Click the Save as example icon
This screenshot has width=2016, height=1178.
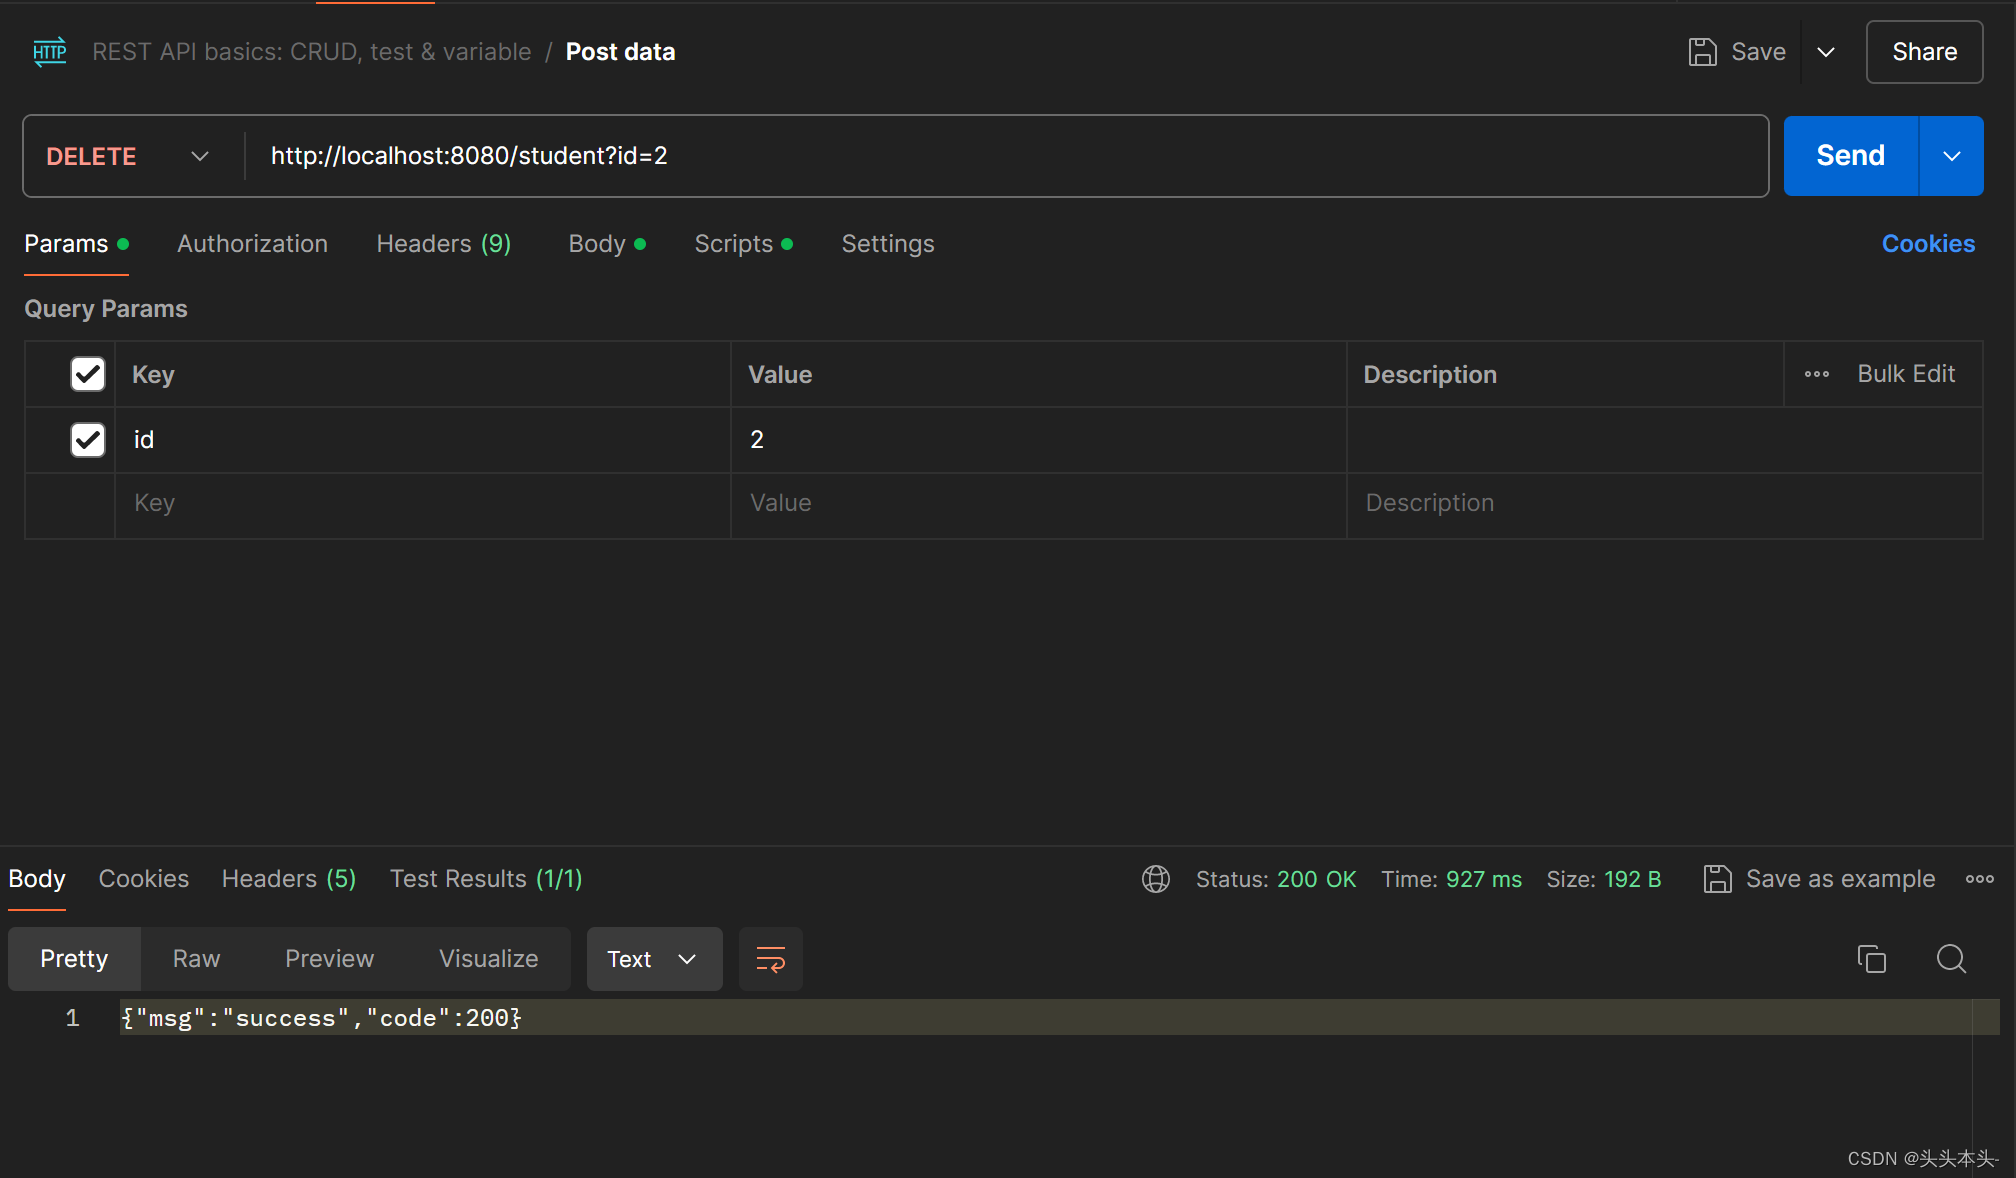click(1717, 879)
